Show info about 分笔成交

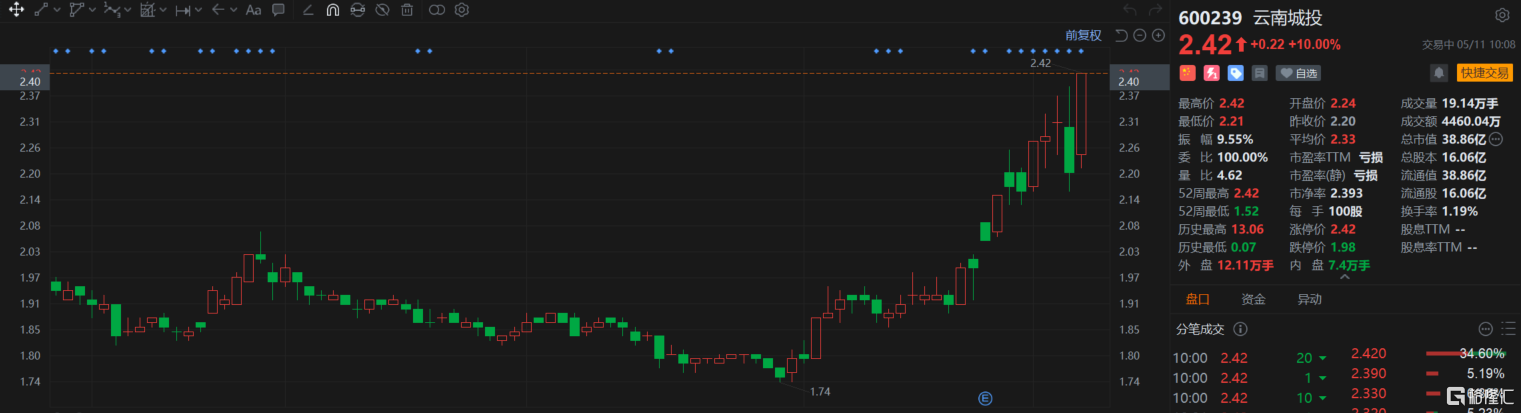point(1241,329)
